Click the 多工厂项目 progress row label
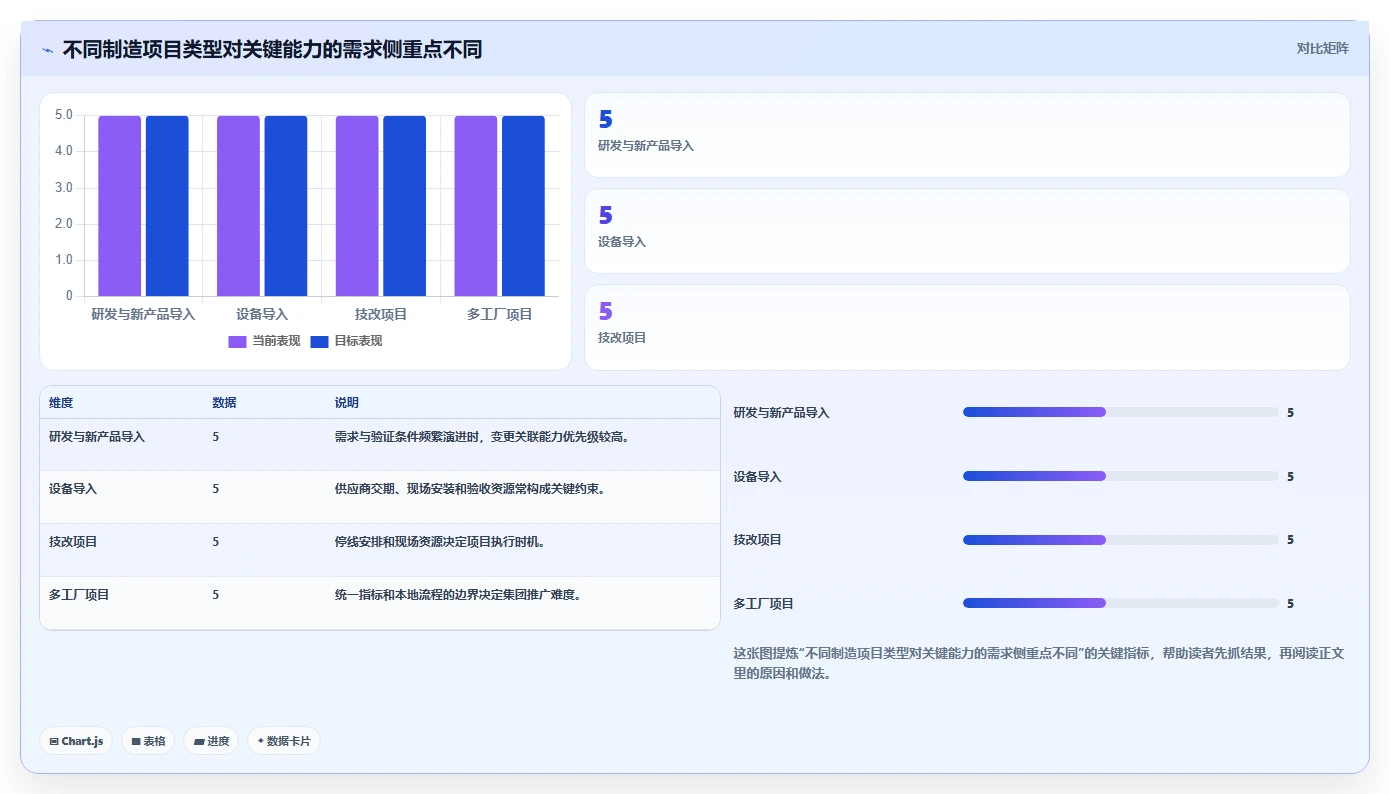This screenshot has height=794, width=1390. point(764,604)
